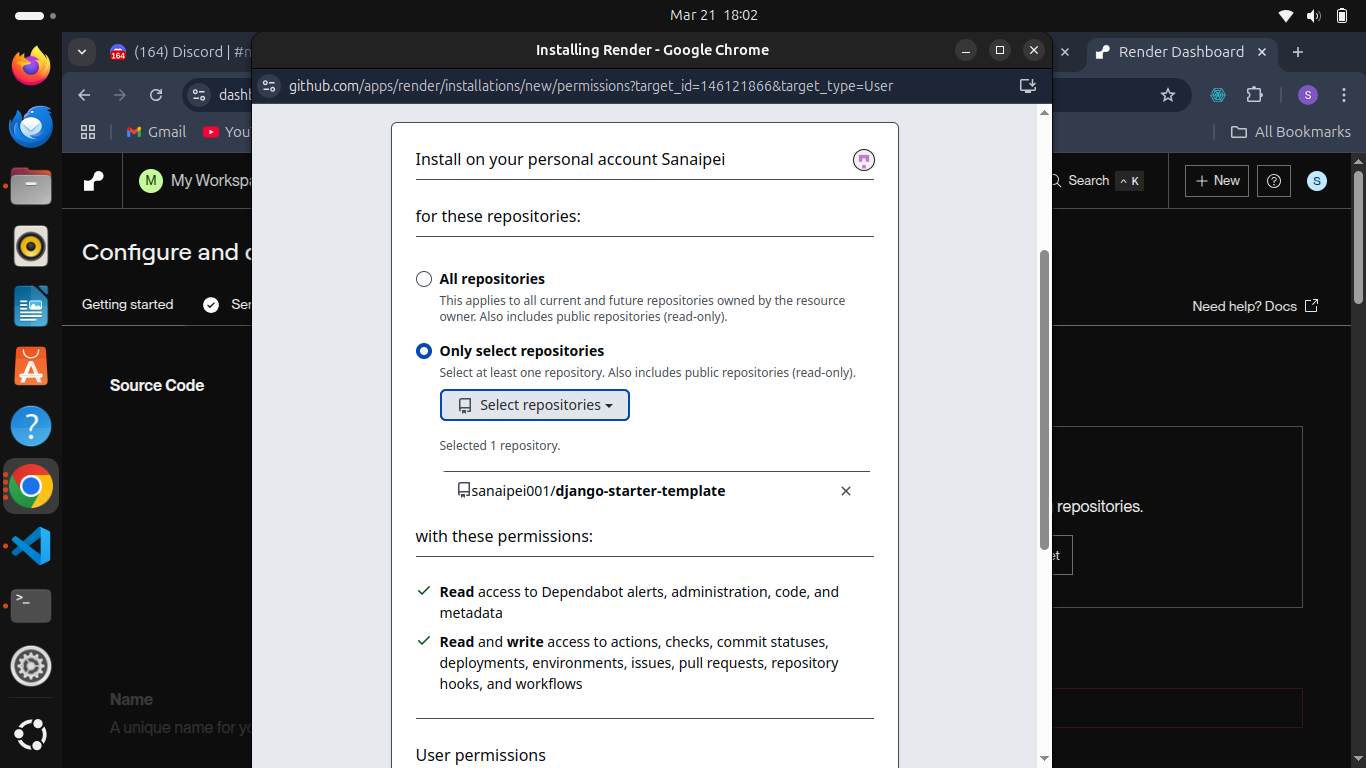Open the clock showing Mar 21 18:02

pos(714,15)
